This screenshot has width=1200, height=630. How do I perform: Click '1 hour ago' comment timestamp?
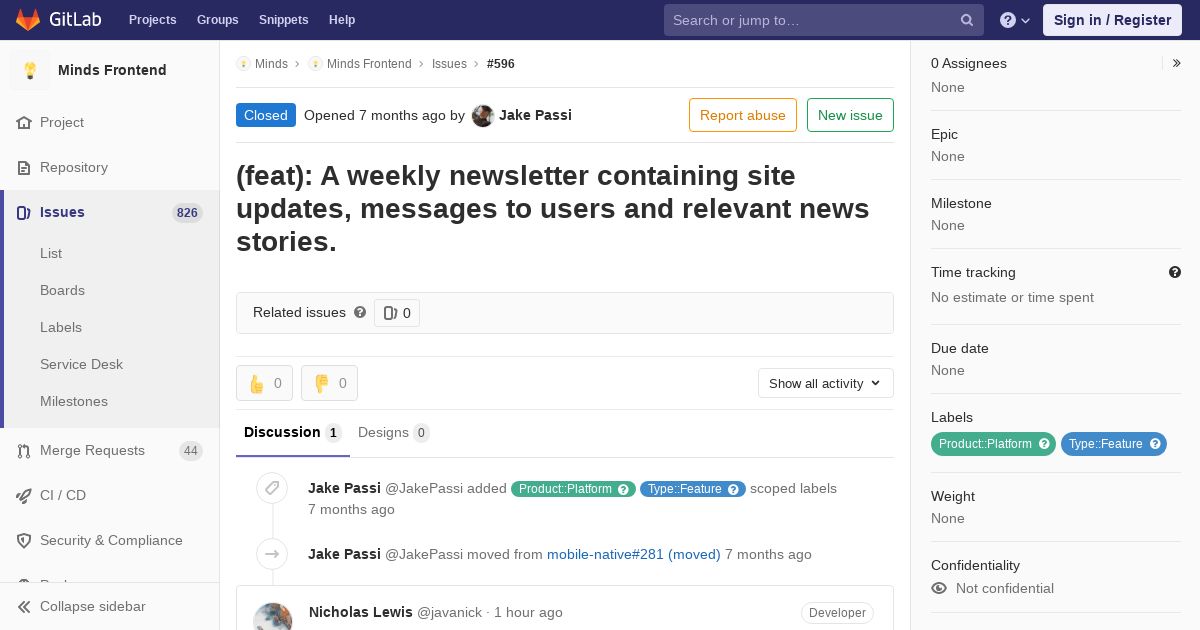pyautogui.click(x=528, y=612)
